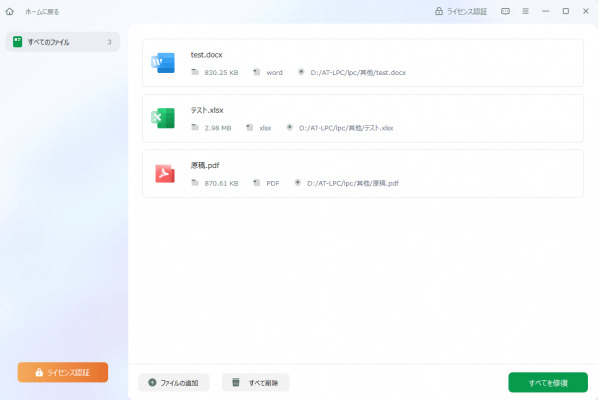Open the hamburger menu icon

(x=526, y=11)
